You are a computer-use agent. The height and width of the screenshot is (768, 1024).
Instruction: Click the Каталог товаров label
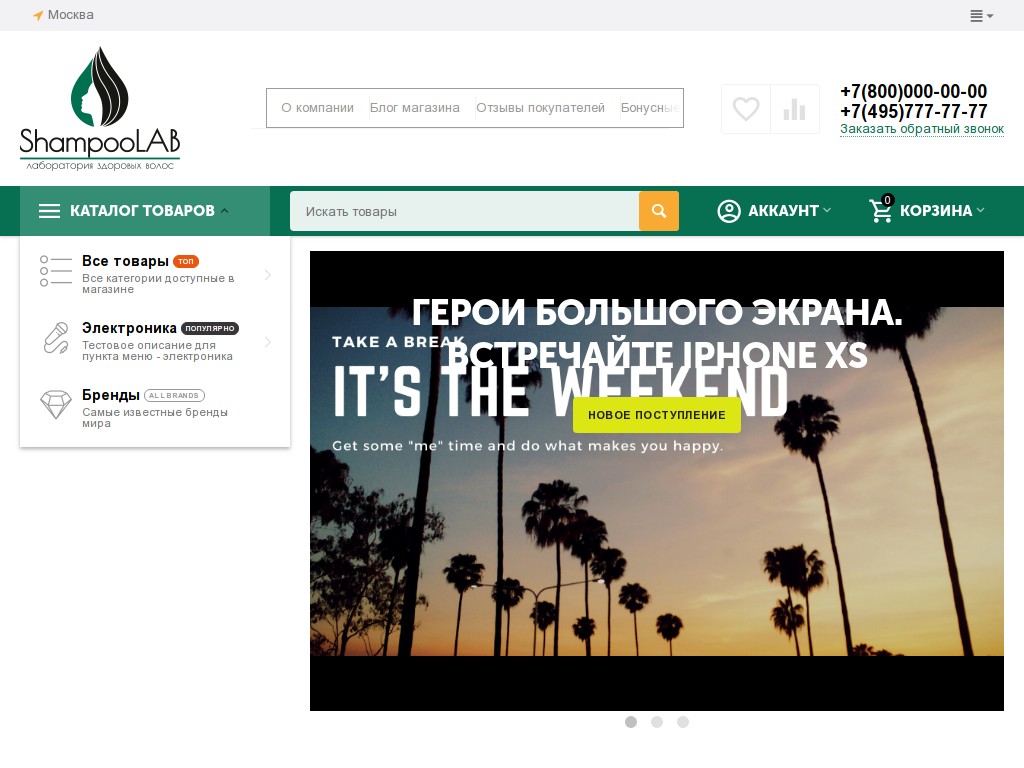pos(142,211)
